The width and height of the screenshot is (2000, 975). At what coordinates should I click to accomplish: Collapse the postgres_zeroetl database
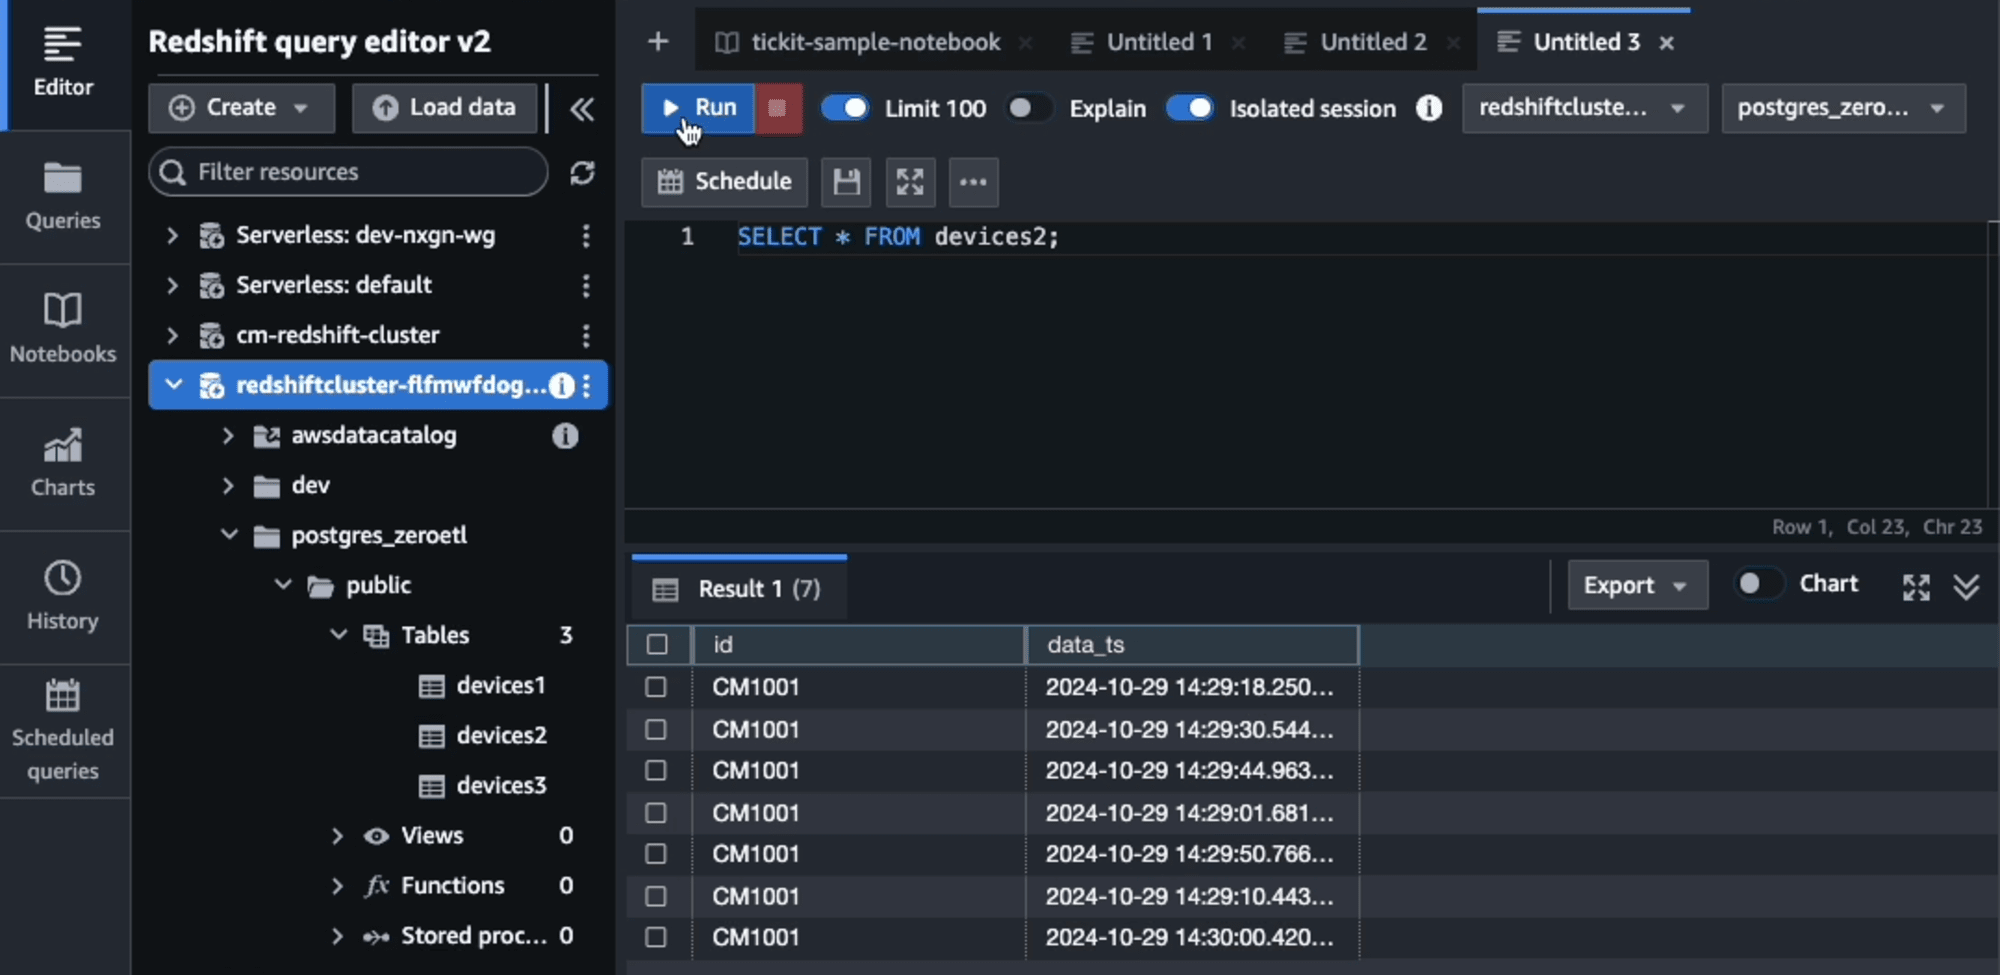point(229,535)
